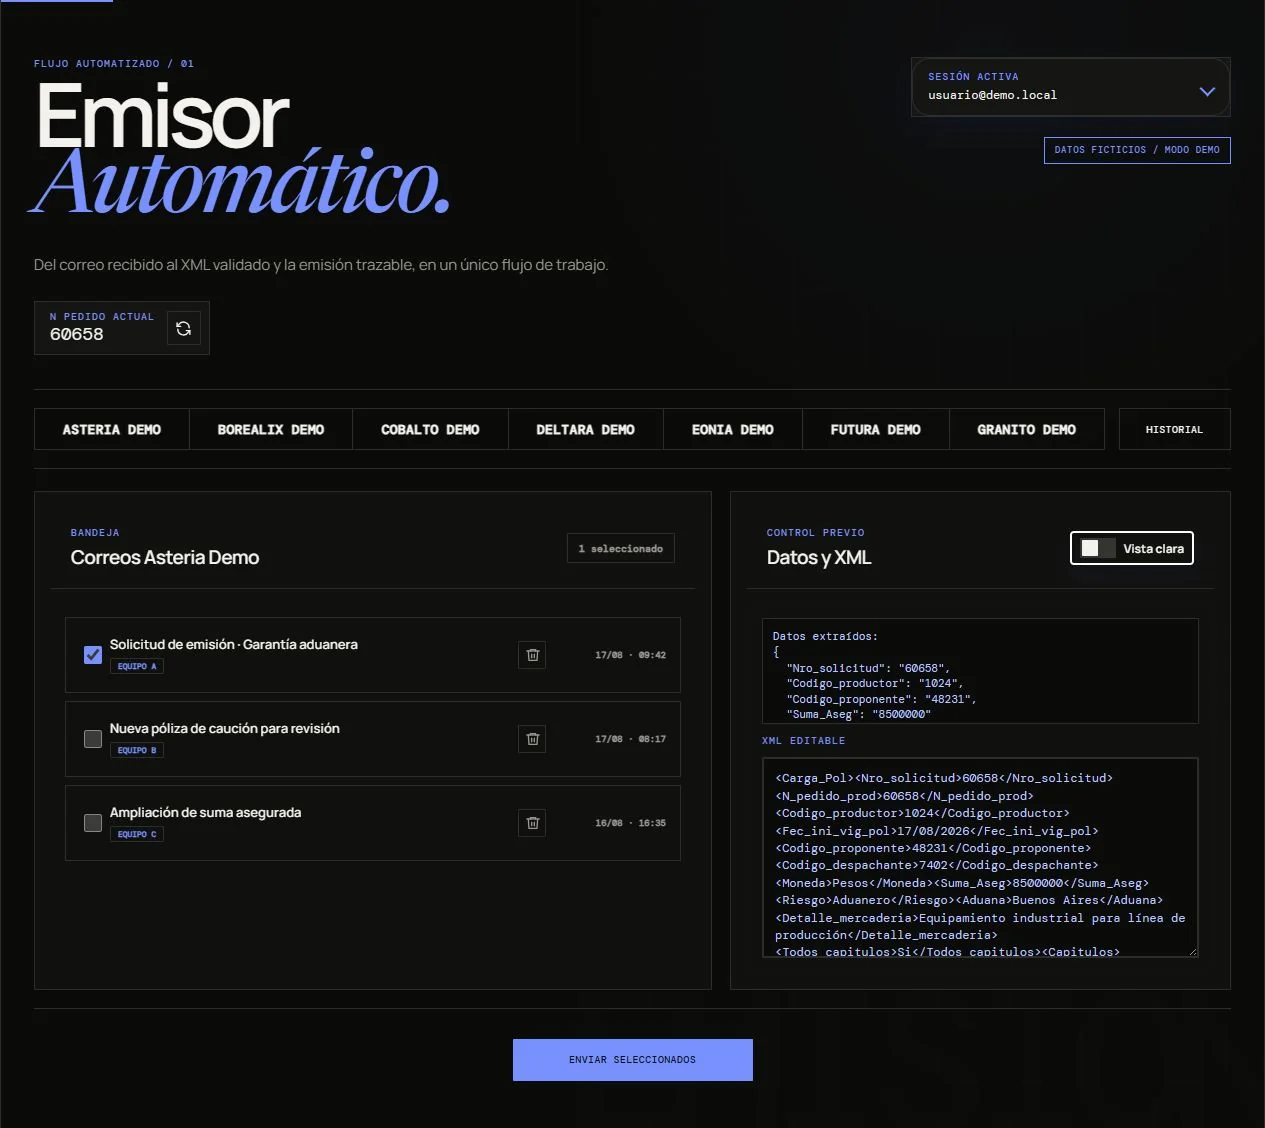
Task: Click inside the XML editable text area
Action: [980, 857]
